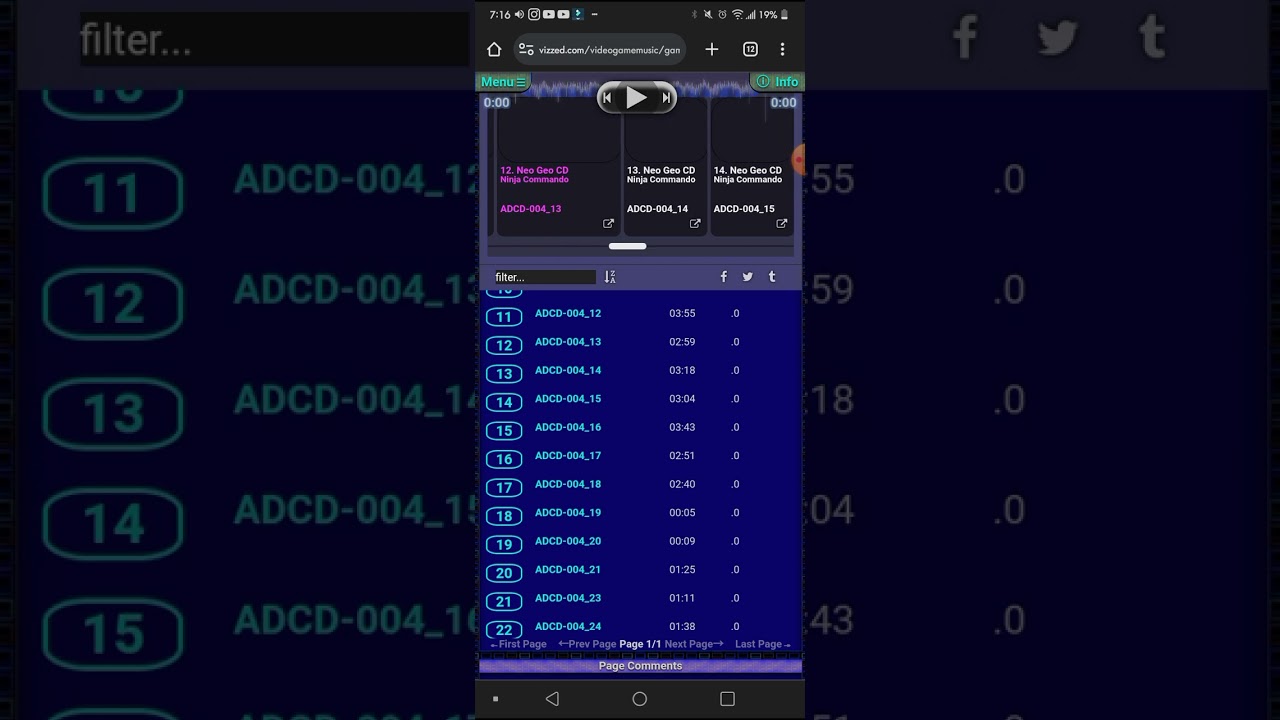The image size is (1280, 720).
Task: Select track number 14 badge
Action: 504,402
